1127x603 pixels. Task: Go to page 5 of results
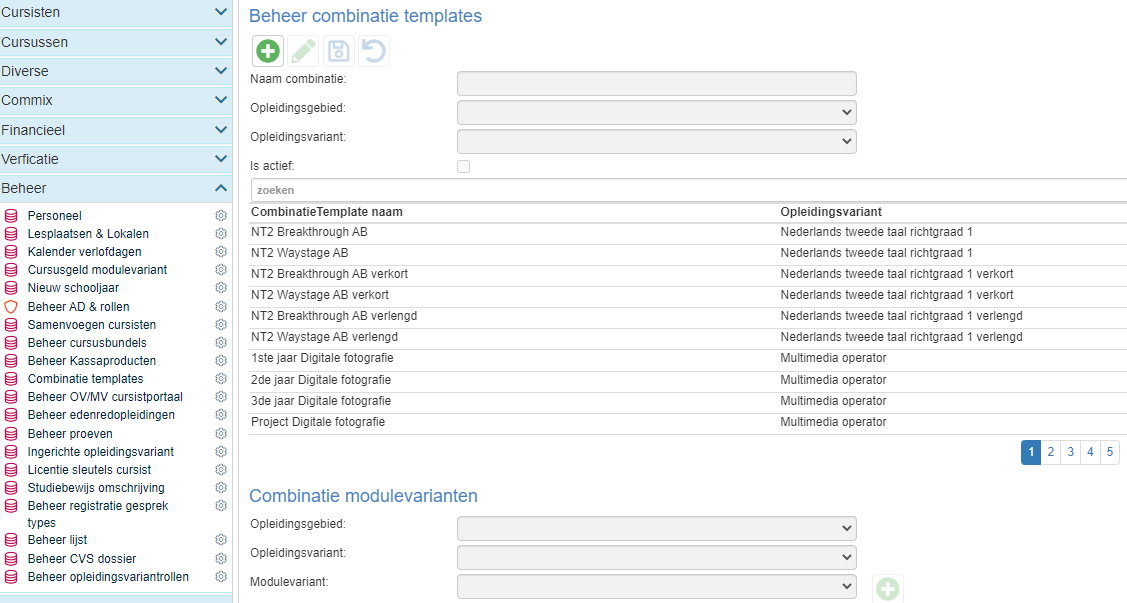[x=1110, y=452]
